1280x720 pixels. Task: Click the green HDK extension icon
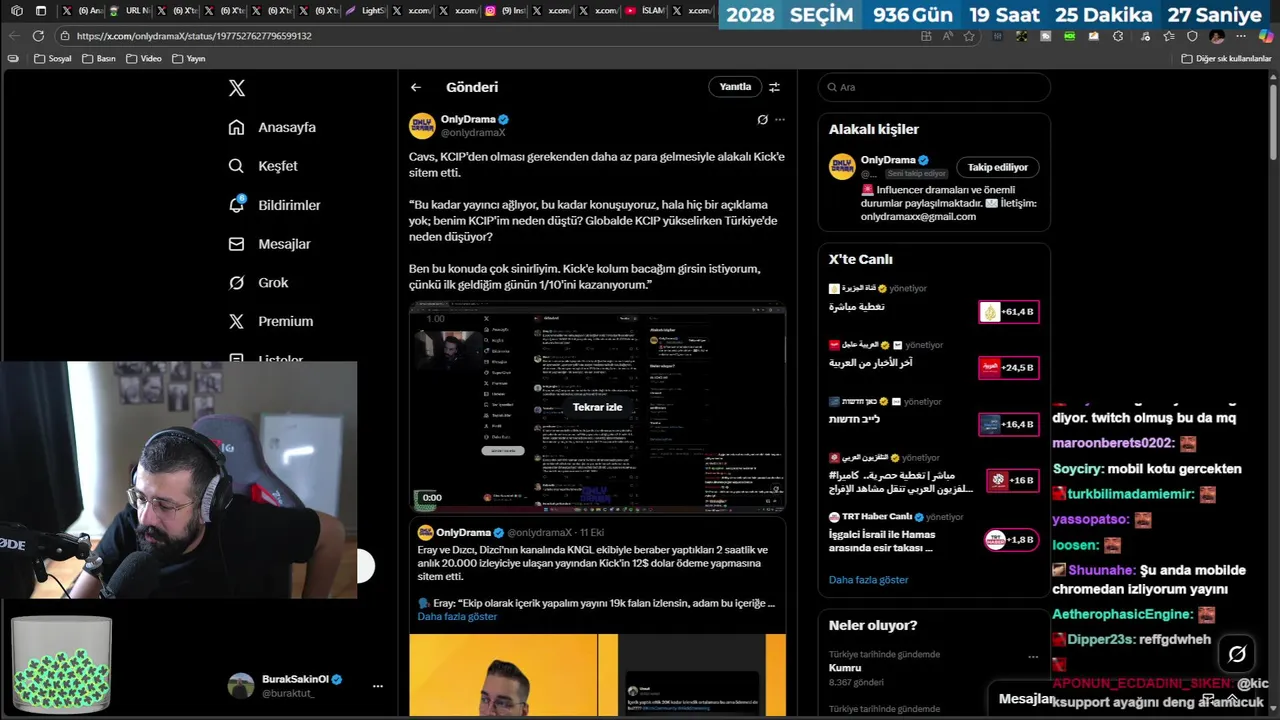coord(1070,36)
